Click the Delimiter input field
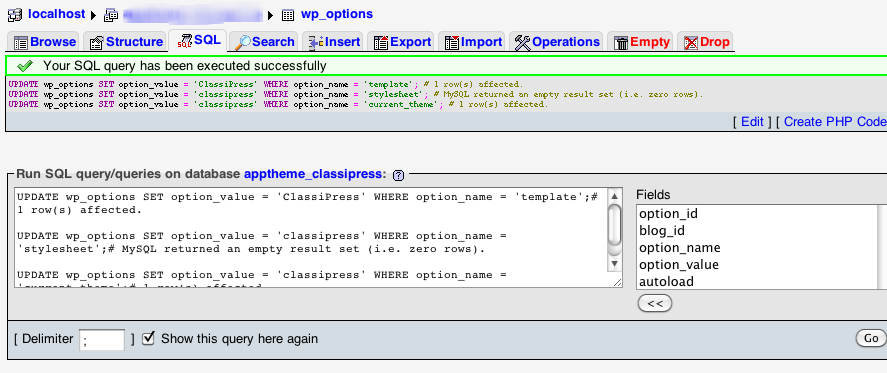This screenshot has height=373, width=887. tap(102, 340)
